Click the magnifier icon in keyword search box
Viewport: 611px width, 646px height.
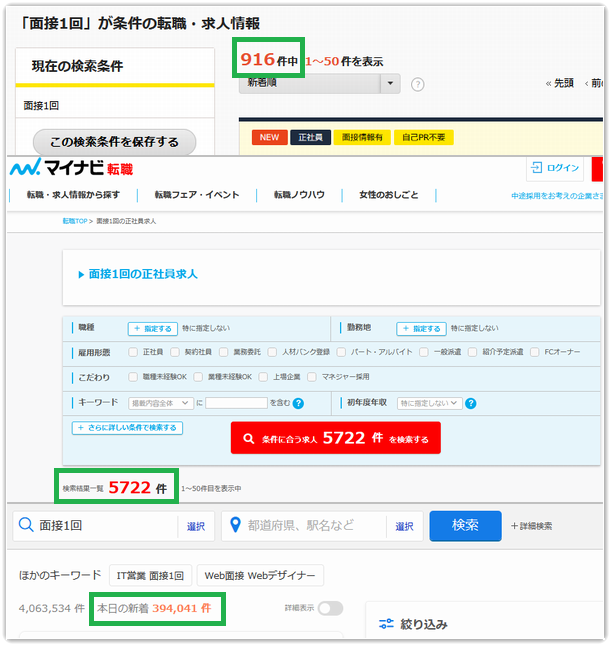click(27, 525)
